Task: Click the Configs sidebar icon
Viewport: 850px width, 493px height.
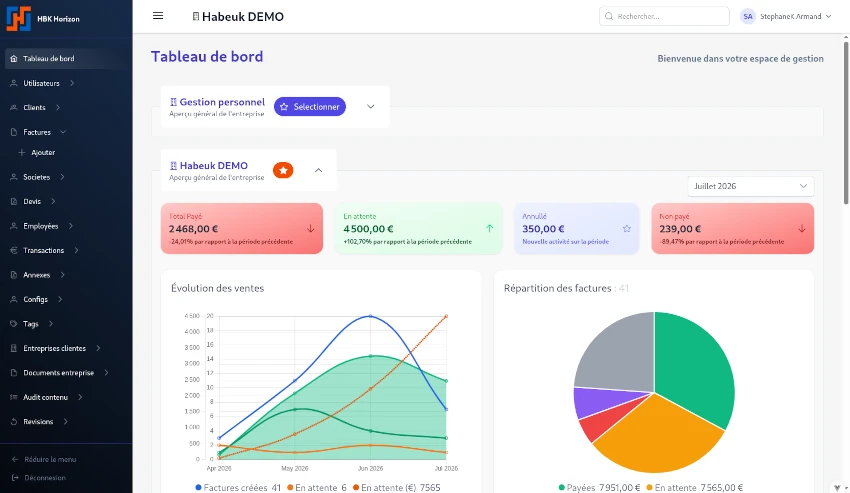Action: point(14,299)
